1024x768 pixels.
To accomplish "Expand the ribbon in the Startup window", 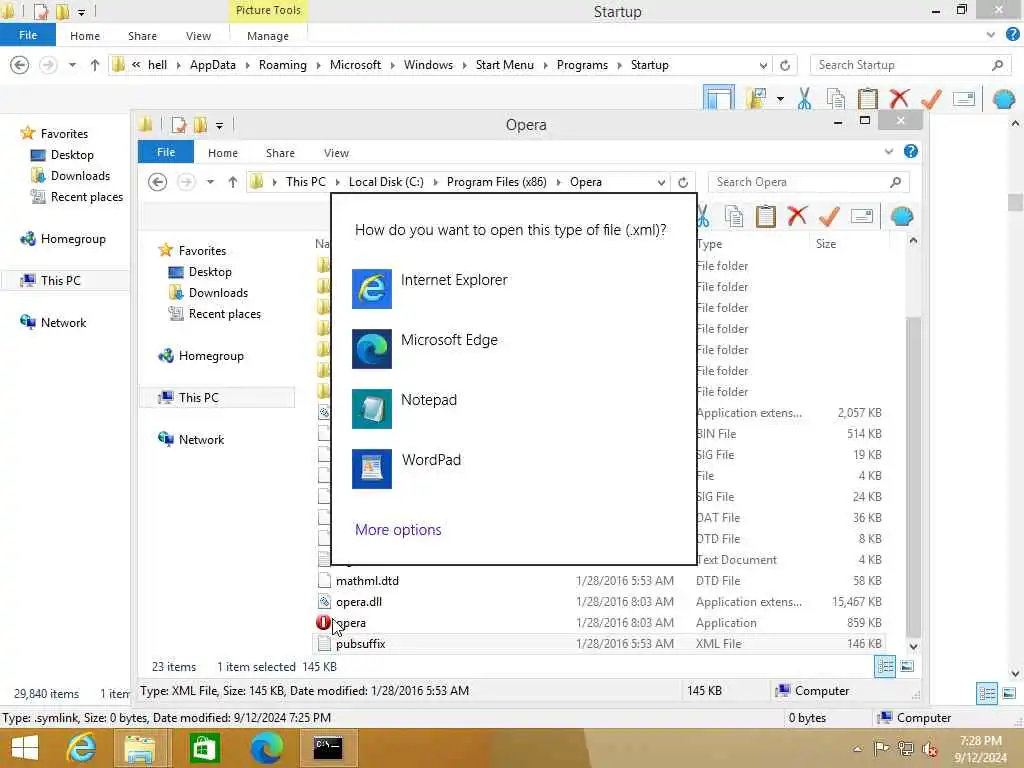I will coord(991,35).
